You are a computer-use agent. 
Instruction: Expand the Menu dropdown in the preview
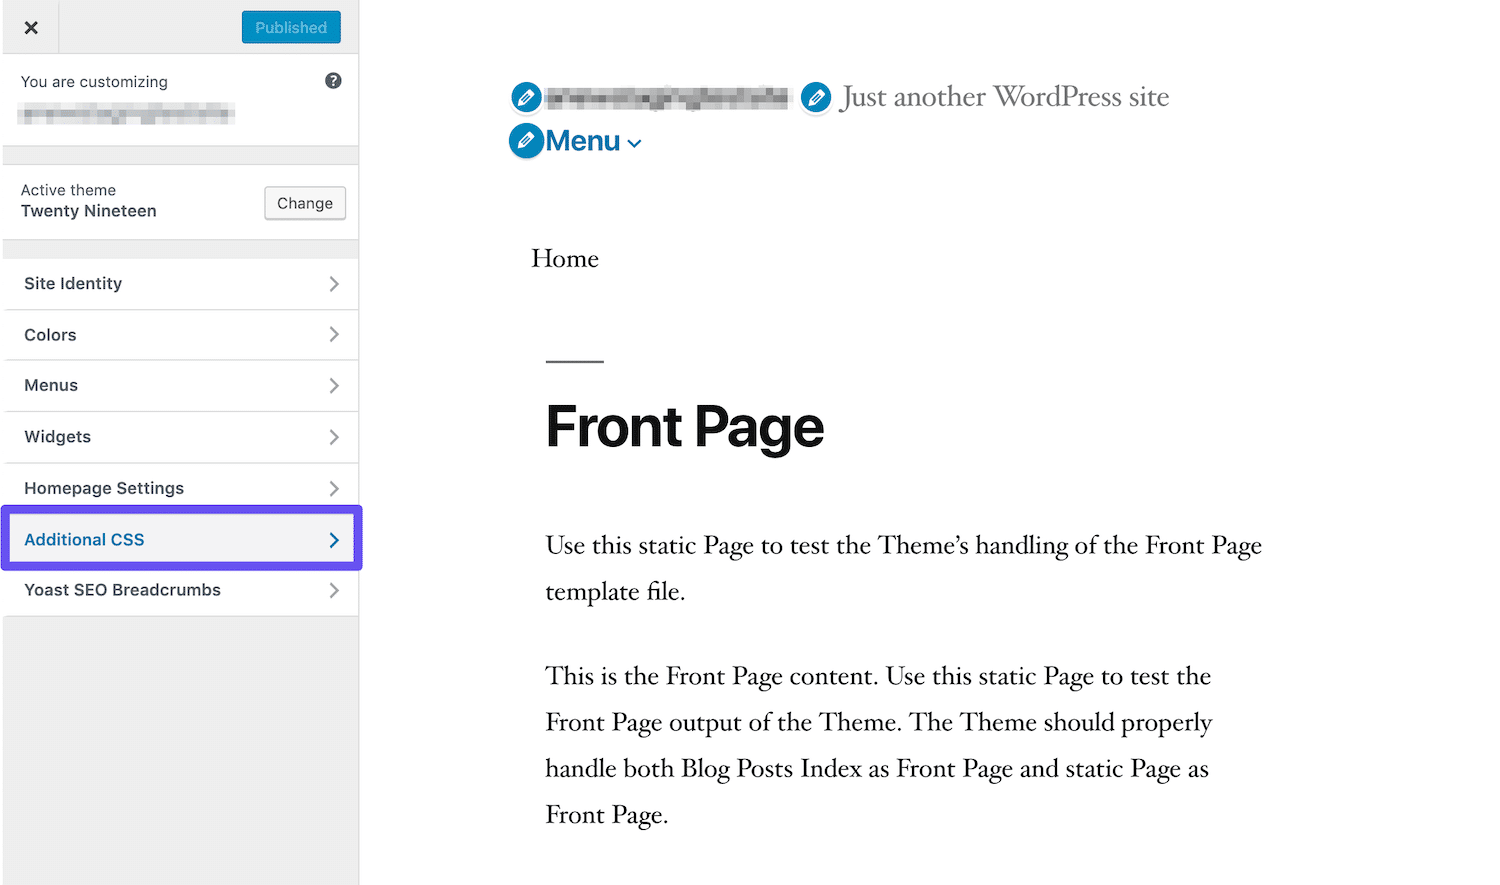coord(634,143)
